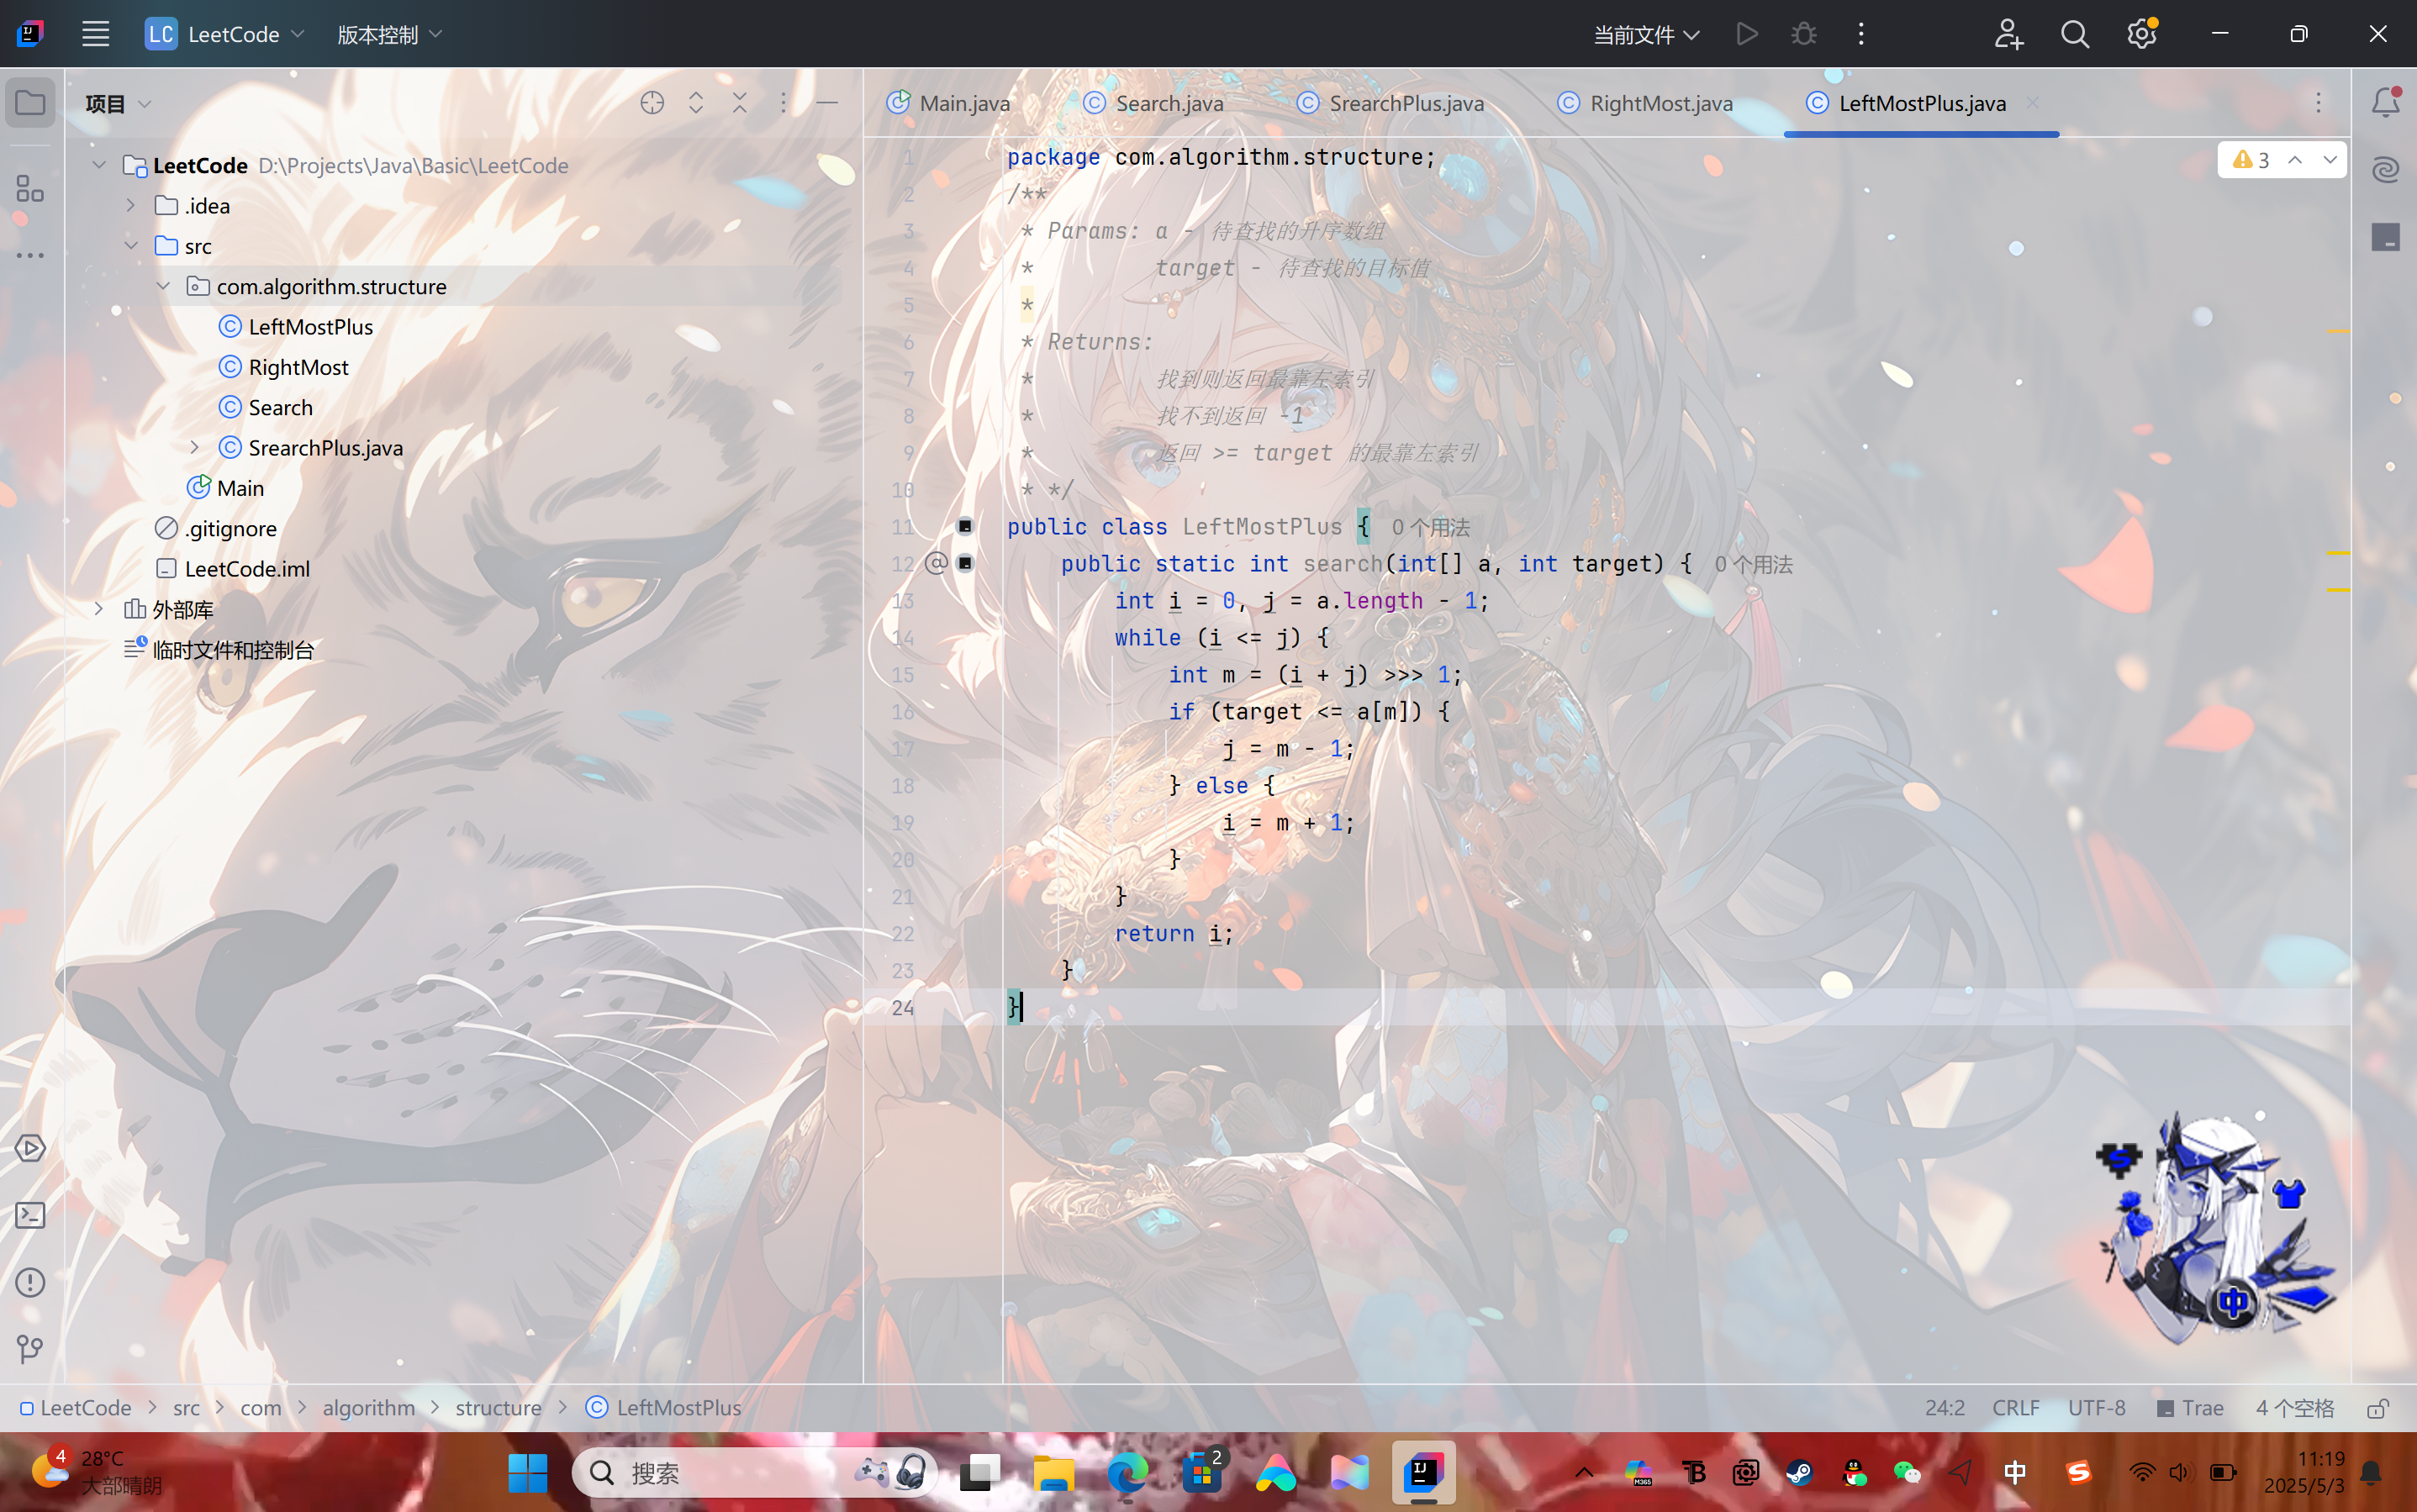
Task: Open the 版本控制 dropdown menu
Action: click(x=389, y=34)
